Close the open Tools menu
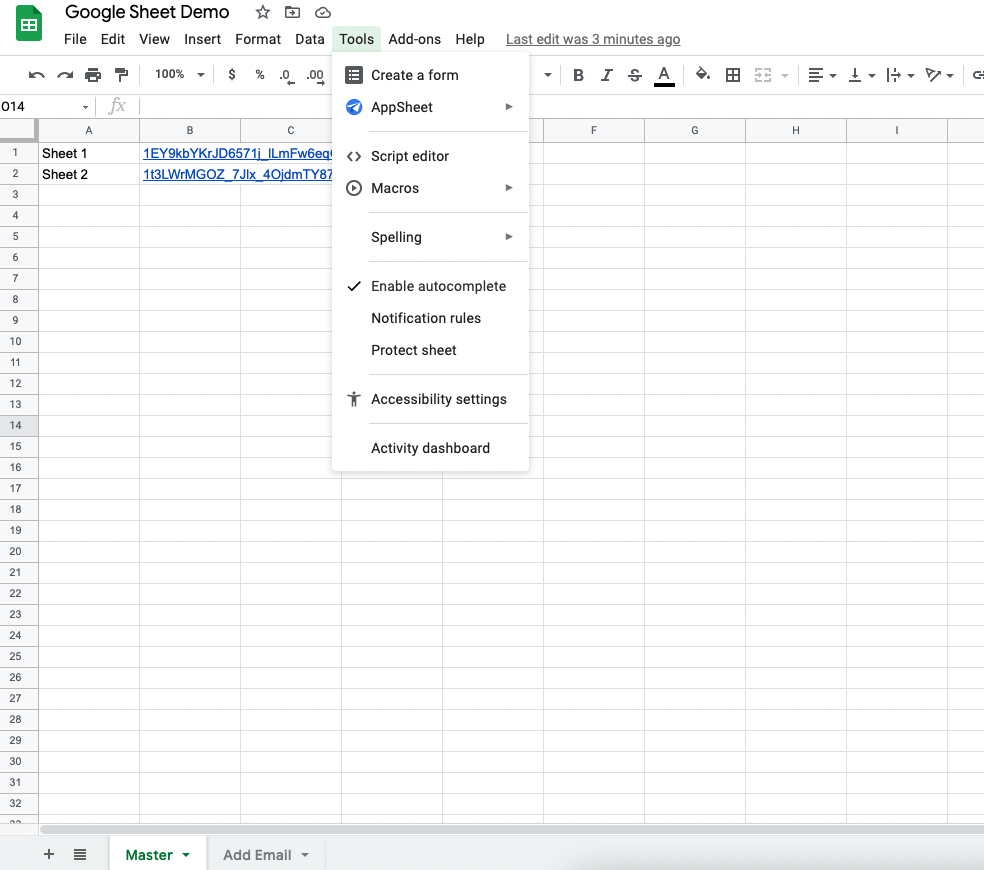 click(x=356, y=39)
